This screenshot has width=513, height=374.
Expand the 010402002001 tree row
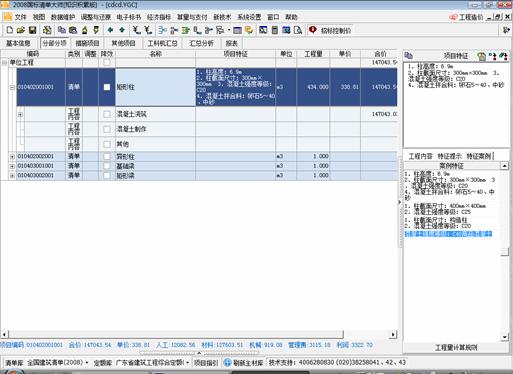click(x=12, y=156)
